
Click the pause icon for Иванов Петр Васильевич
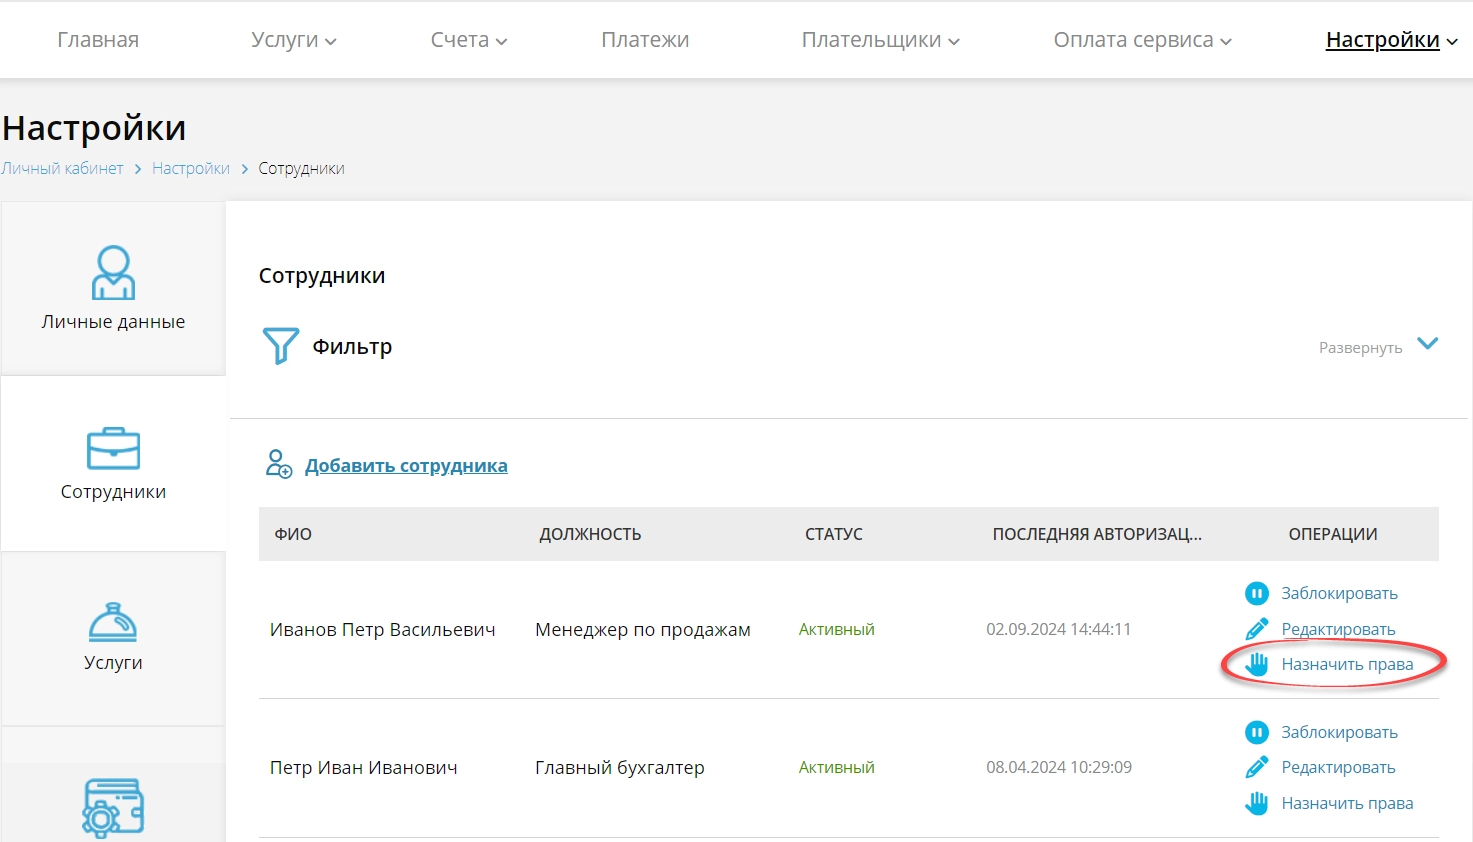tap(1257, 594)
